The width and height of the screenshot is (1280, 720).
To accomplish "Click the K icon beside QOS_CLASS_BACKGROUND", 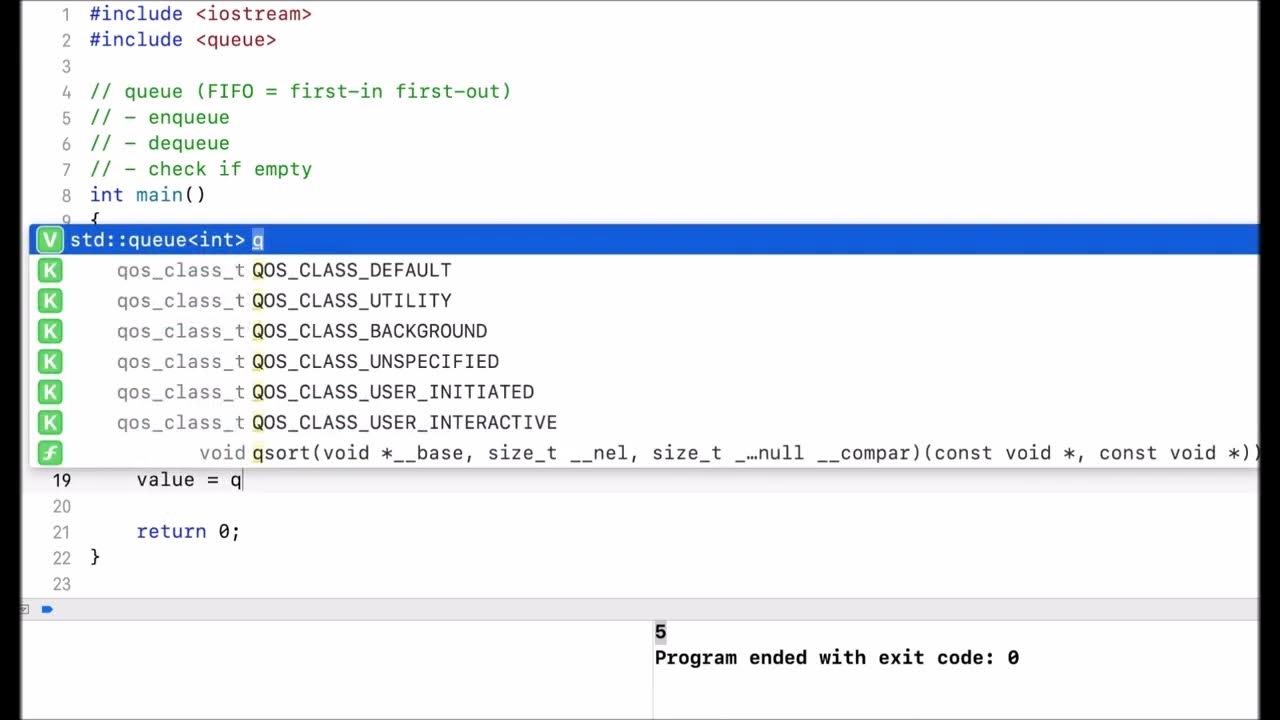I will (49, 331).
